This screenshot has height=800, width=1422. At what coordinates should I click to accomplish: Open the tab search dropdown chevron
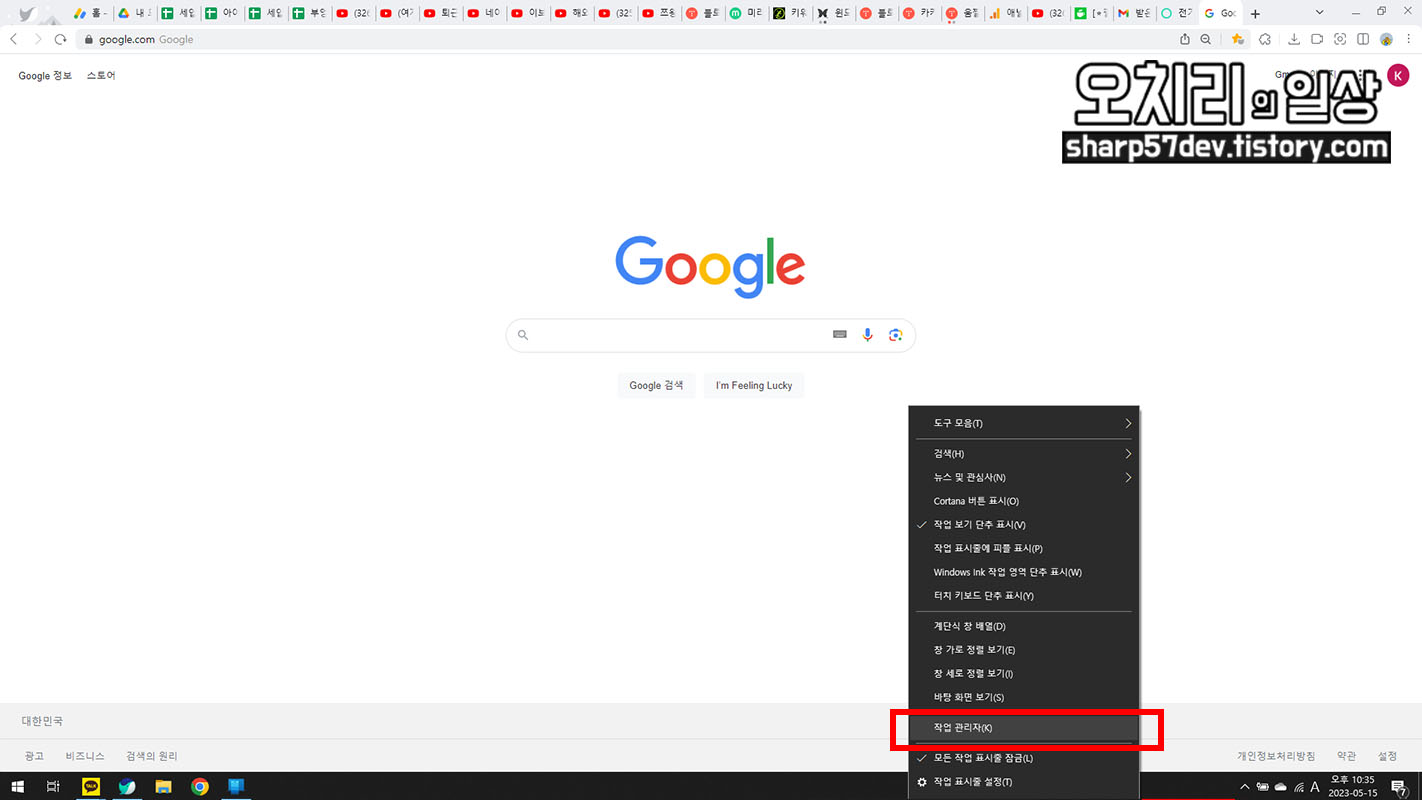point(1319,13)
